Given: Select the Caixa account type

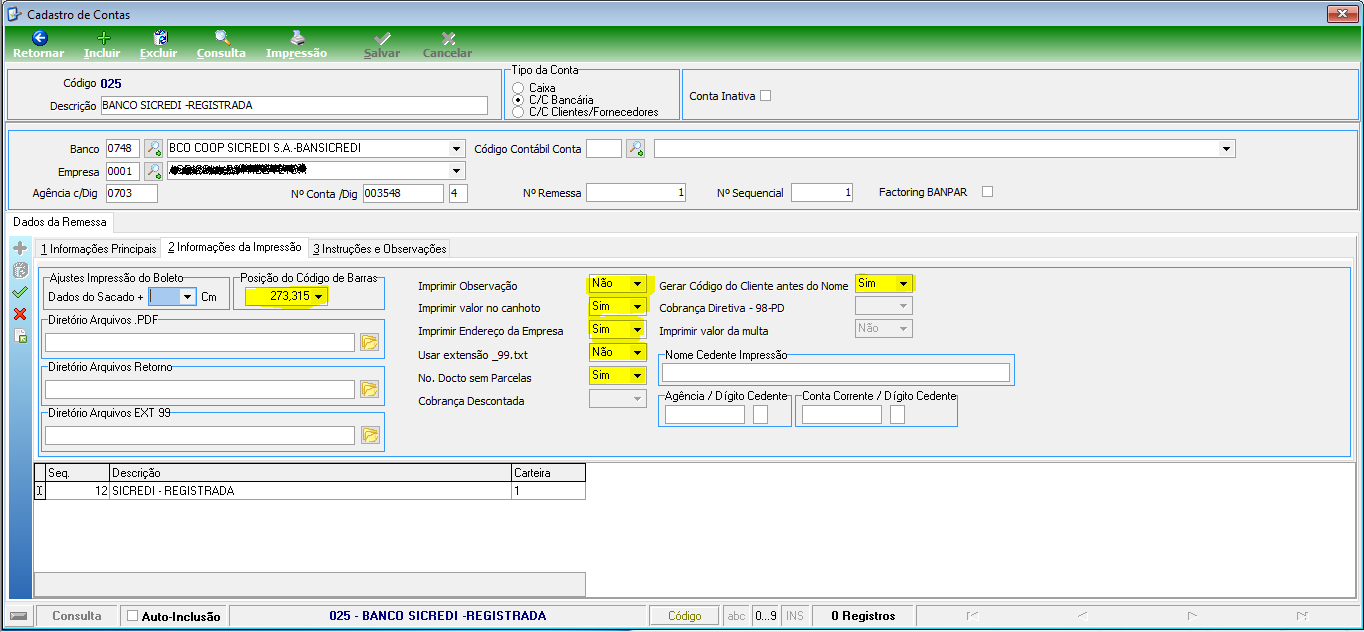Looking at the screenshot, I should [518, 88].
